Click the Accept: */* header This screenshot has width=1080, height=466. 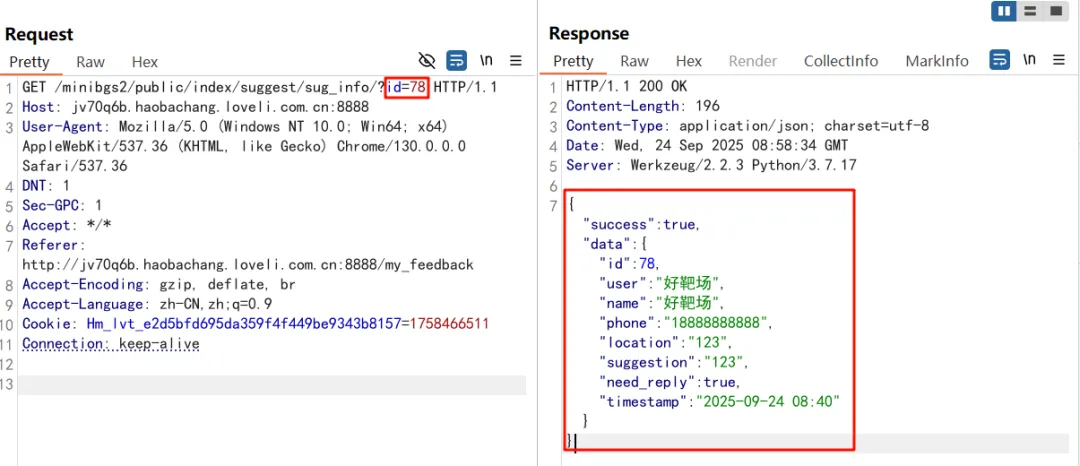tap(67, 226)
